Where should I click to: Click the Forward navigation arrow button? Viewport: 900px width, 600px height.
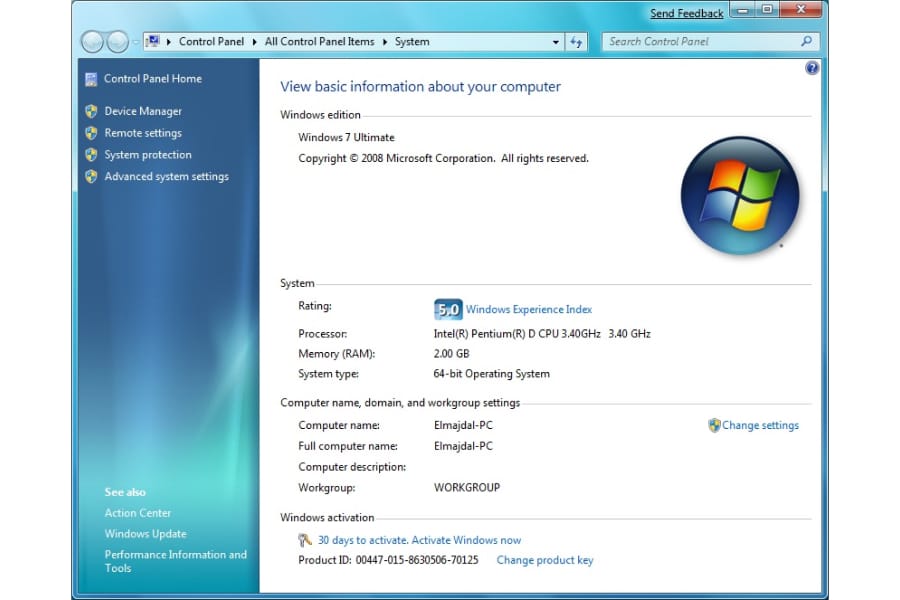117,41
